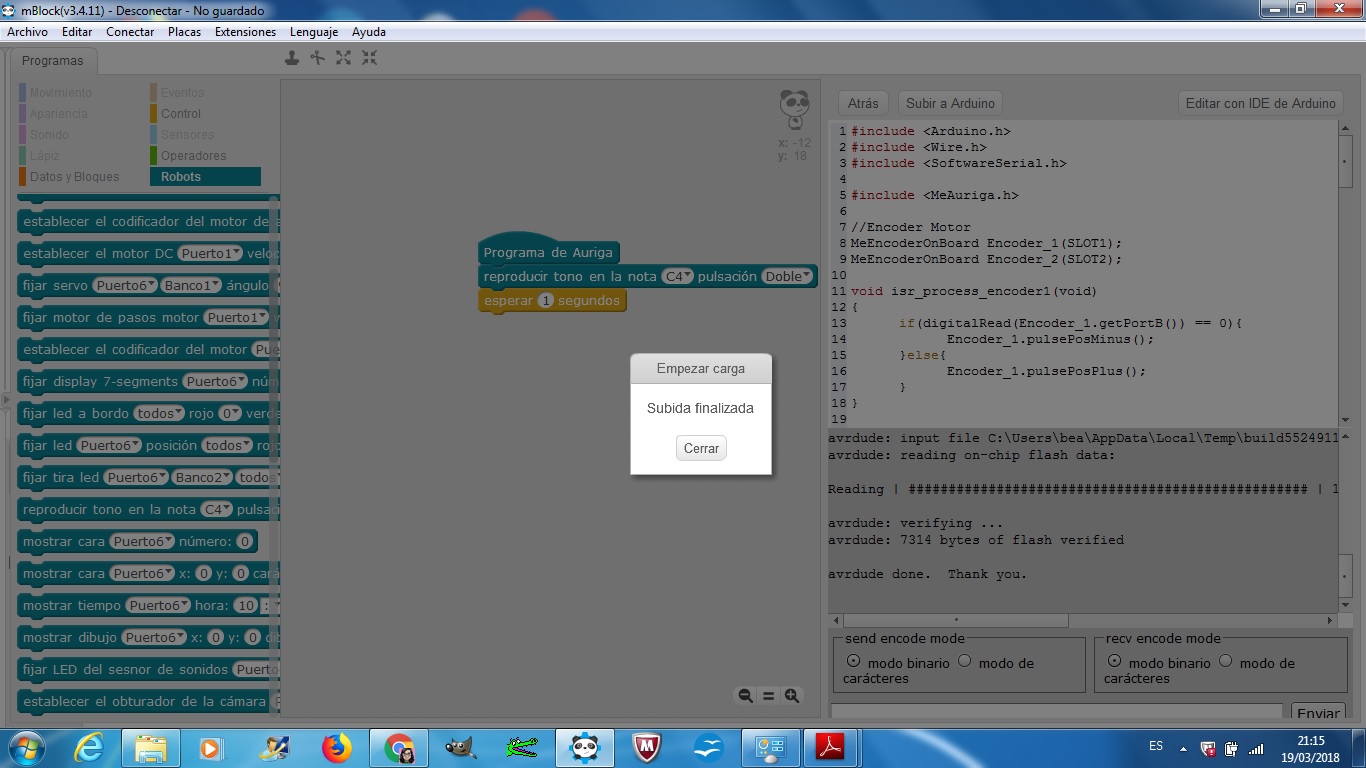Screen dimensions: 1366x768
Task: Select send encode 'modo de carácteres' radio
Action: (965, 661)
